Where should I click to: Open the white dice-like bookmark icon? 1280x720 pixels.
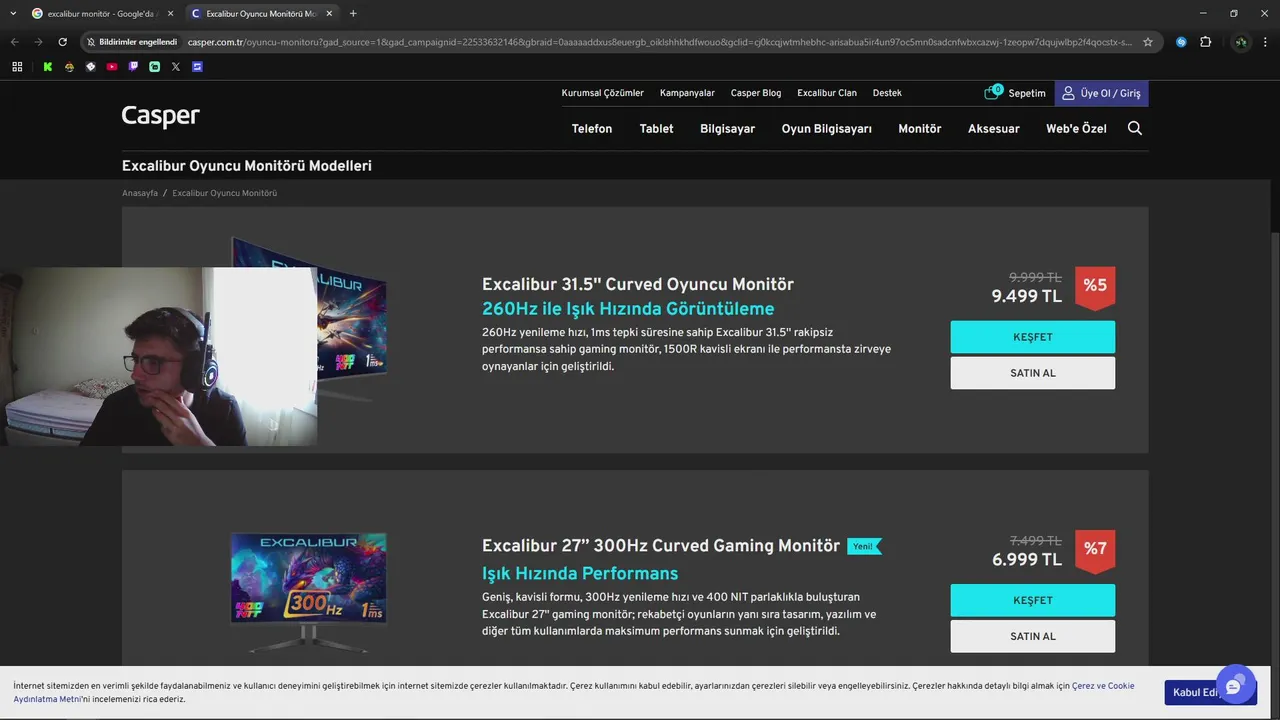pyautogui.click(x=90, y=67)
